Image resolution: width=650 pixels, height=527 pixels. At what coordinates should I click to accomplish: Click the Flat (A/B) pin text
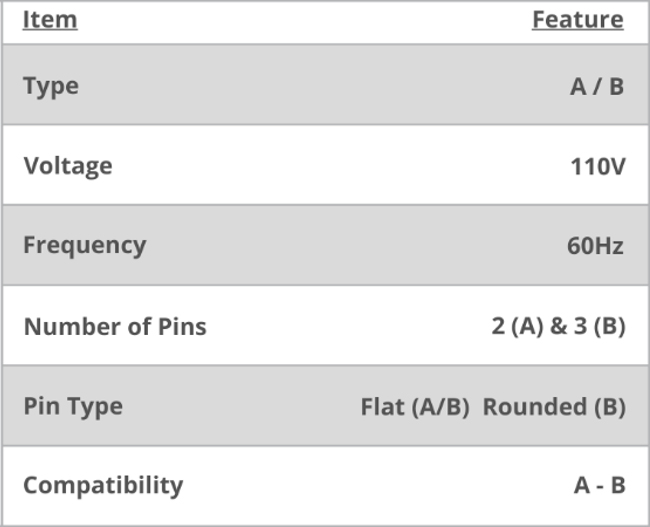coord(415,407)
